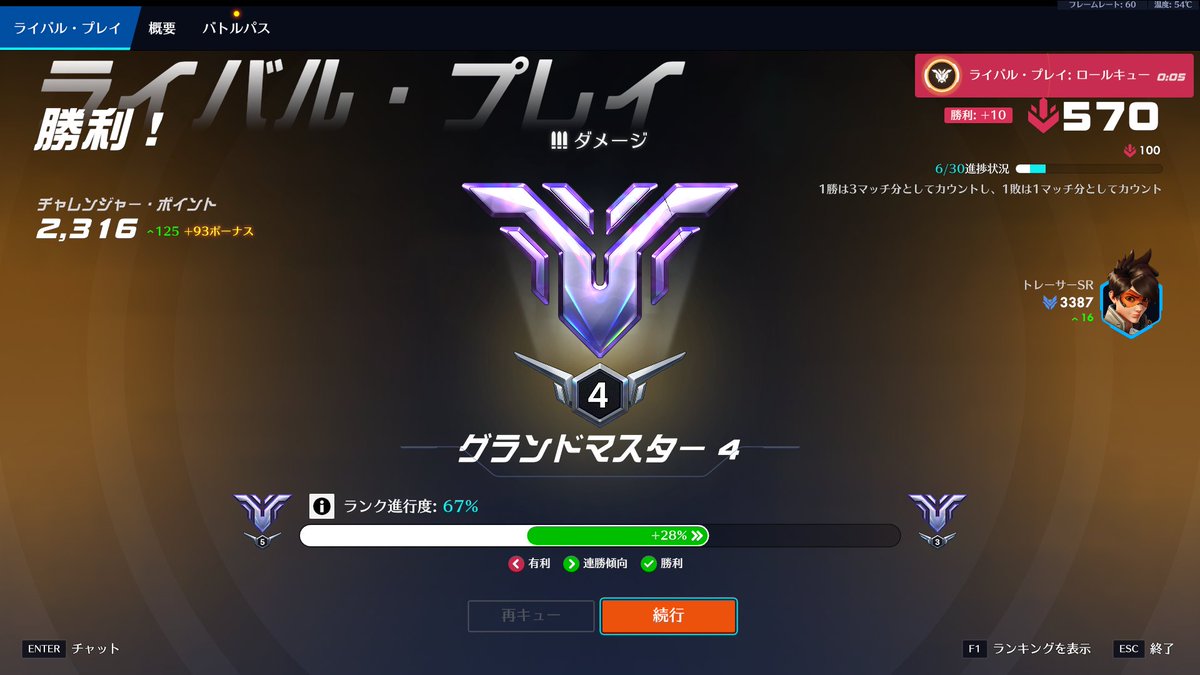The height and width of the screenshot is (675, 1200).
Task: Click the rank 4 division badge
Action: click(598, 395)
